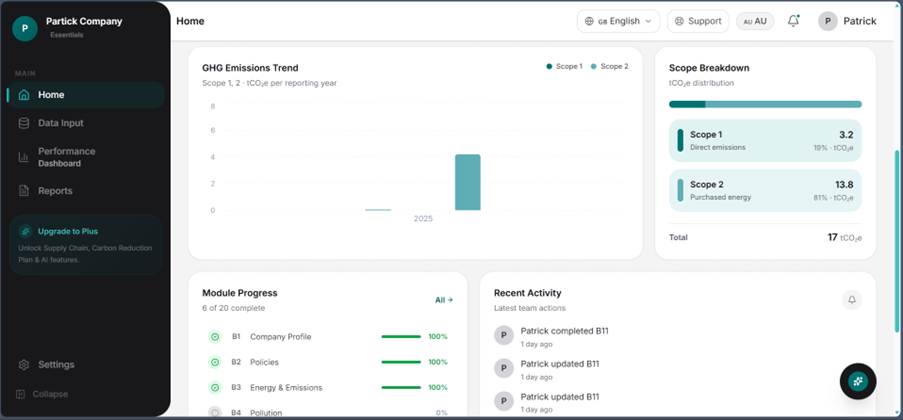The image size is (903, 420).
Task: Click the B3 Energy & Emissions check icon
Action: 215,387
